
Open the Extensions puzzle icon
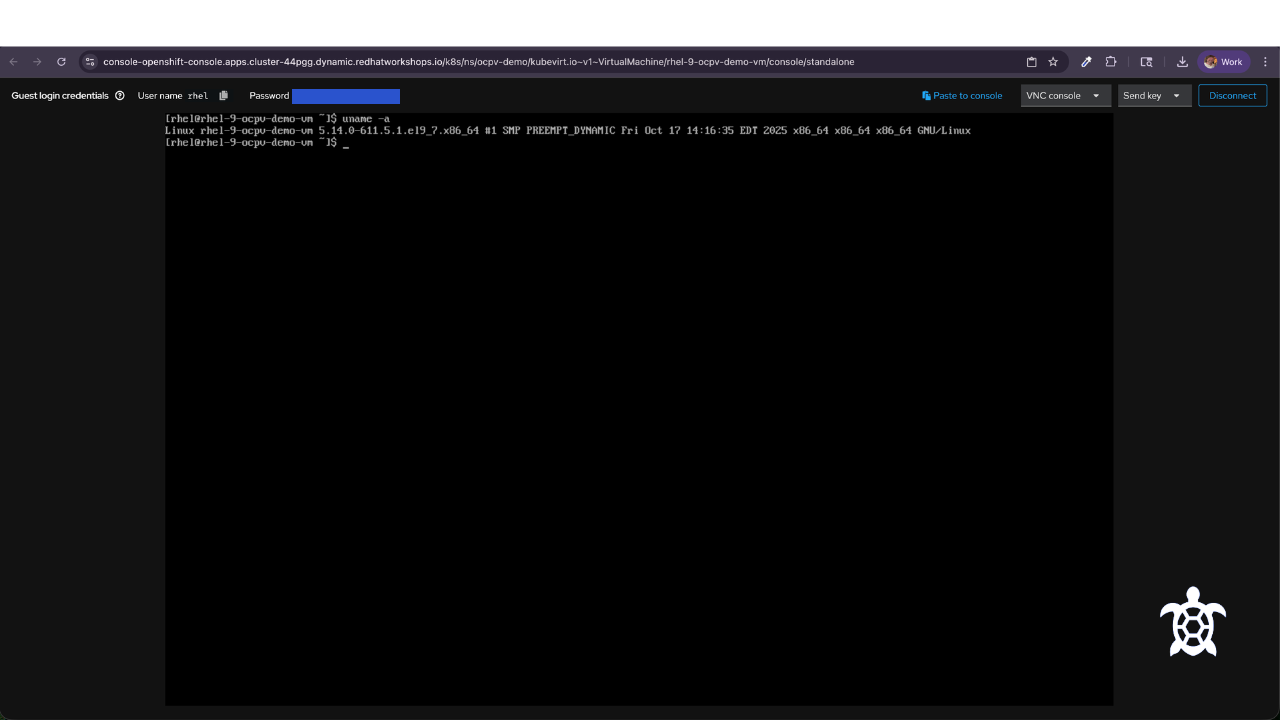point(1111,62)
